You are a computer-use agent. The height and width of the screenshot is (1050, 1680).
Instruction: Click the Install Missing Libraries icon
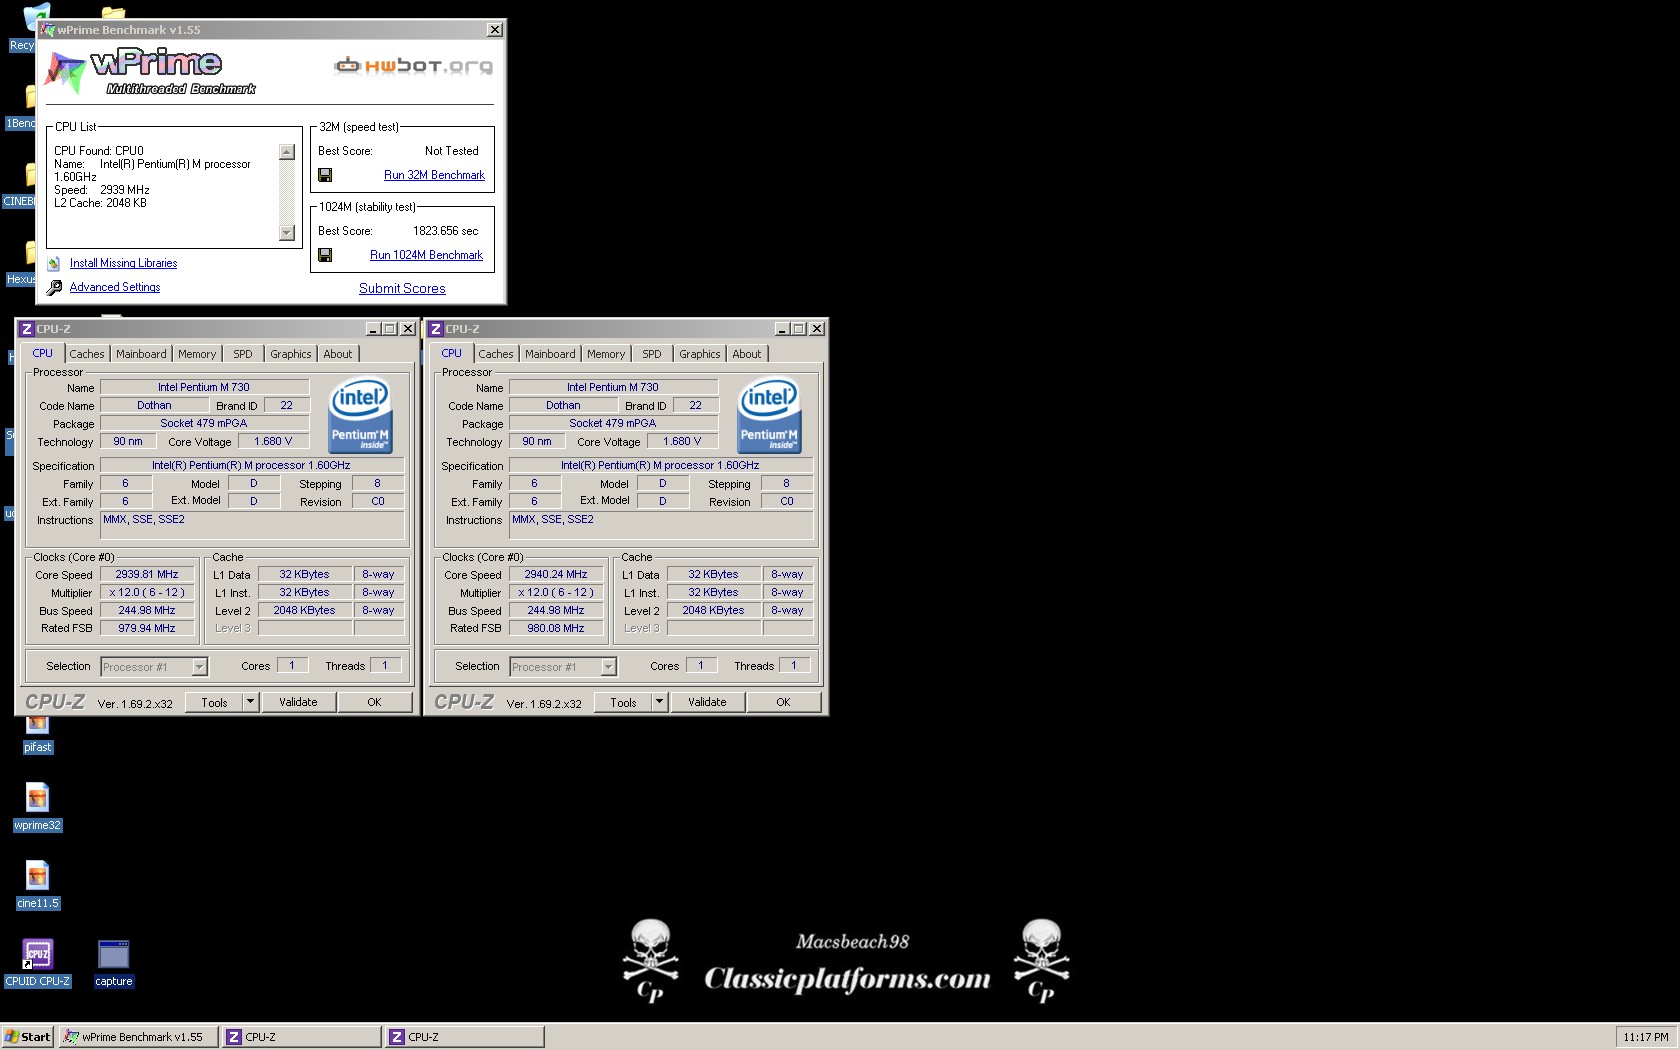54,264
